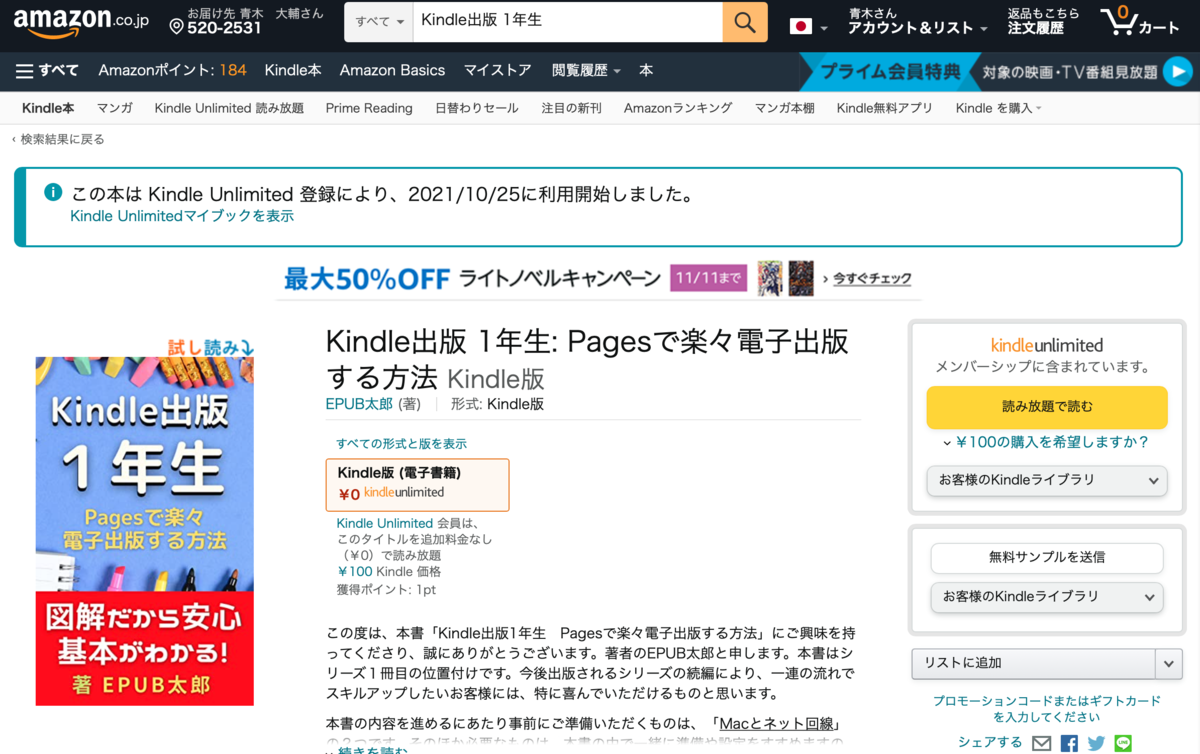Open Kindle Unlimitedマイブックを表示 link
Screen dimensions: 1200x754
[182, 215]
